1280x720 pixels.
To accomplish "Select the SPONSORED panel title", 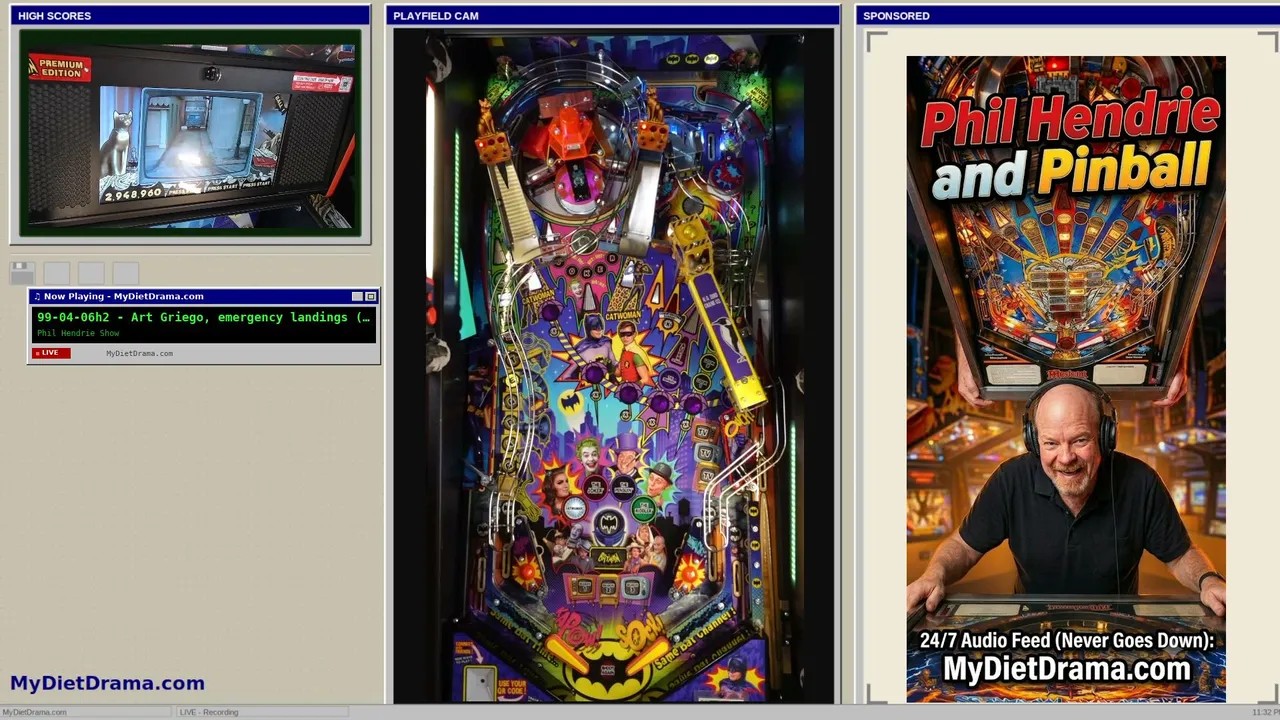I will pos(896,16).
